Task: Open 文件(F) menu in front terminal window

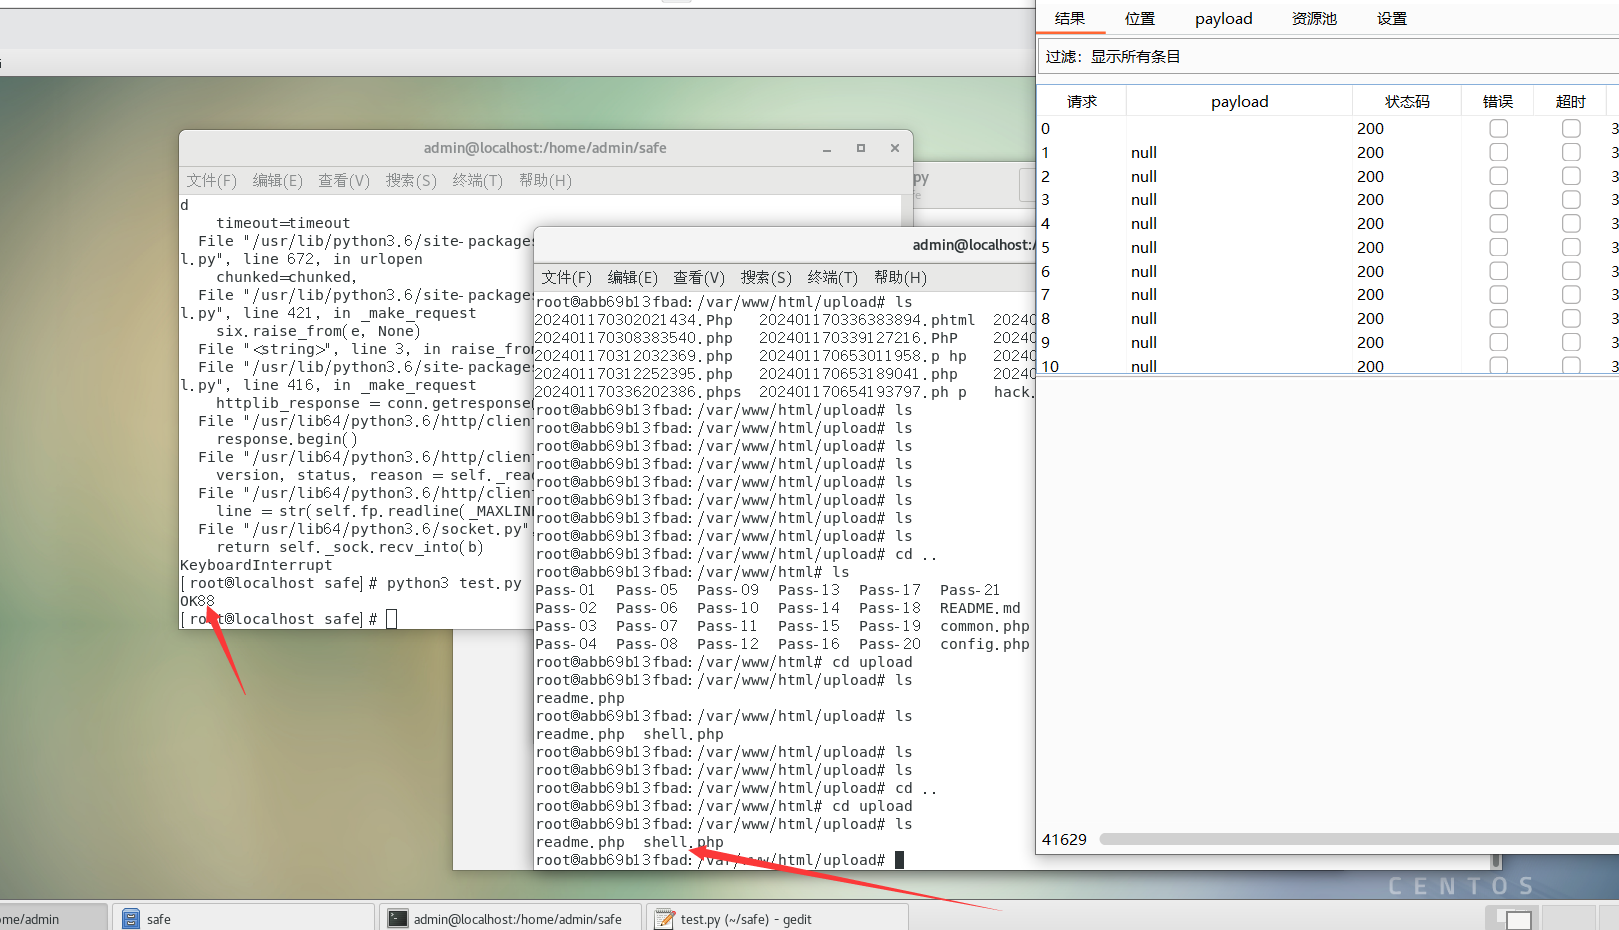Action: point(566,277)
